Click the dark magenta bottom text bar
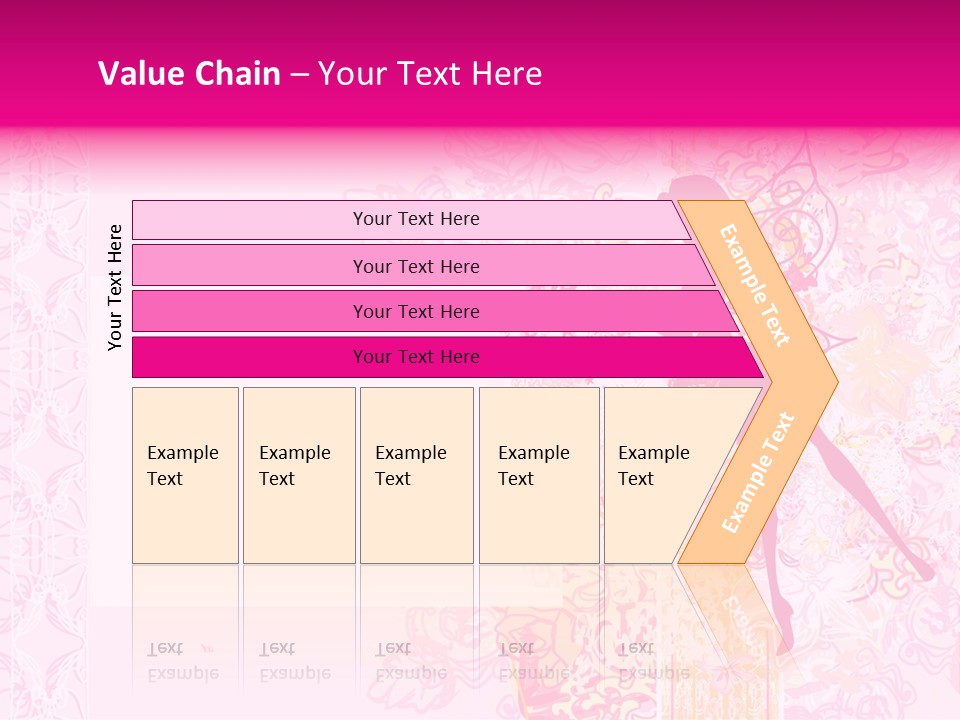The height and width of the screenshot is (720, 960). coord(416,357)
